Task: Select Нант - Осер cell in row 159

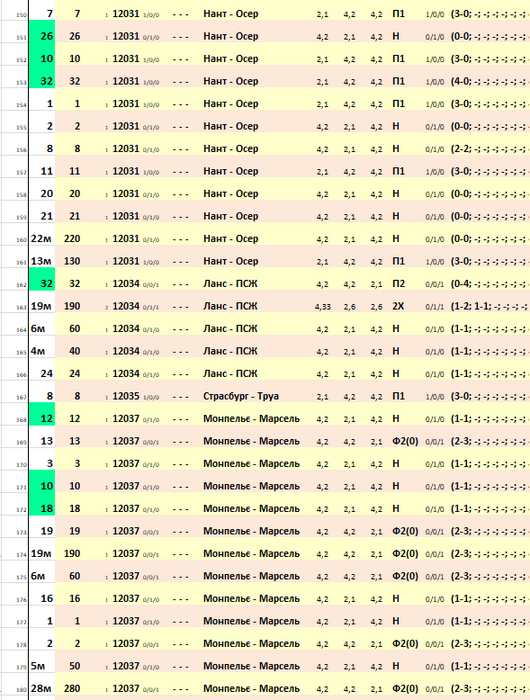Action: 230,217
